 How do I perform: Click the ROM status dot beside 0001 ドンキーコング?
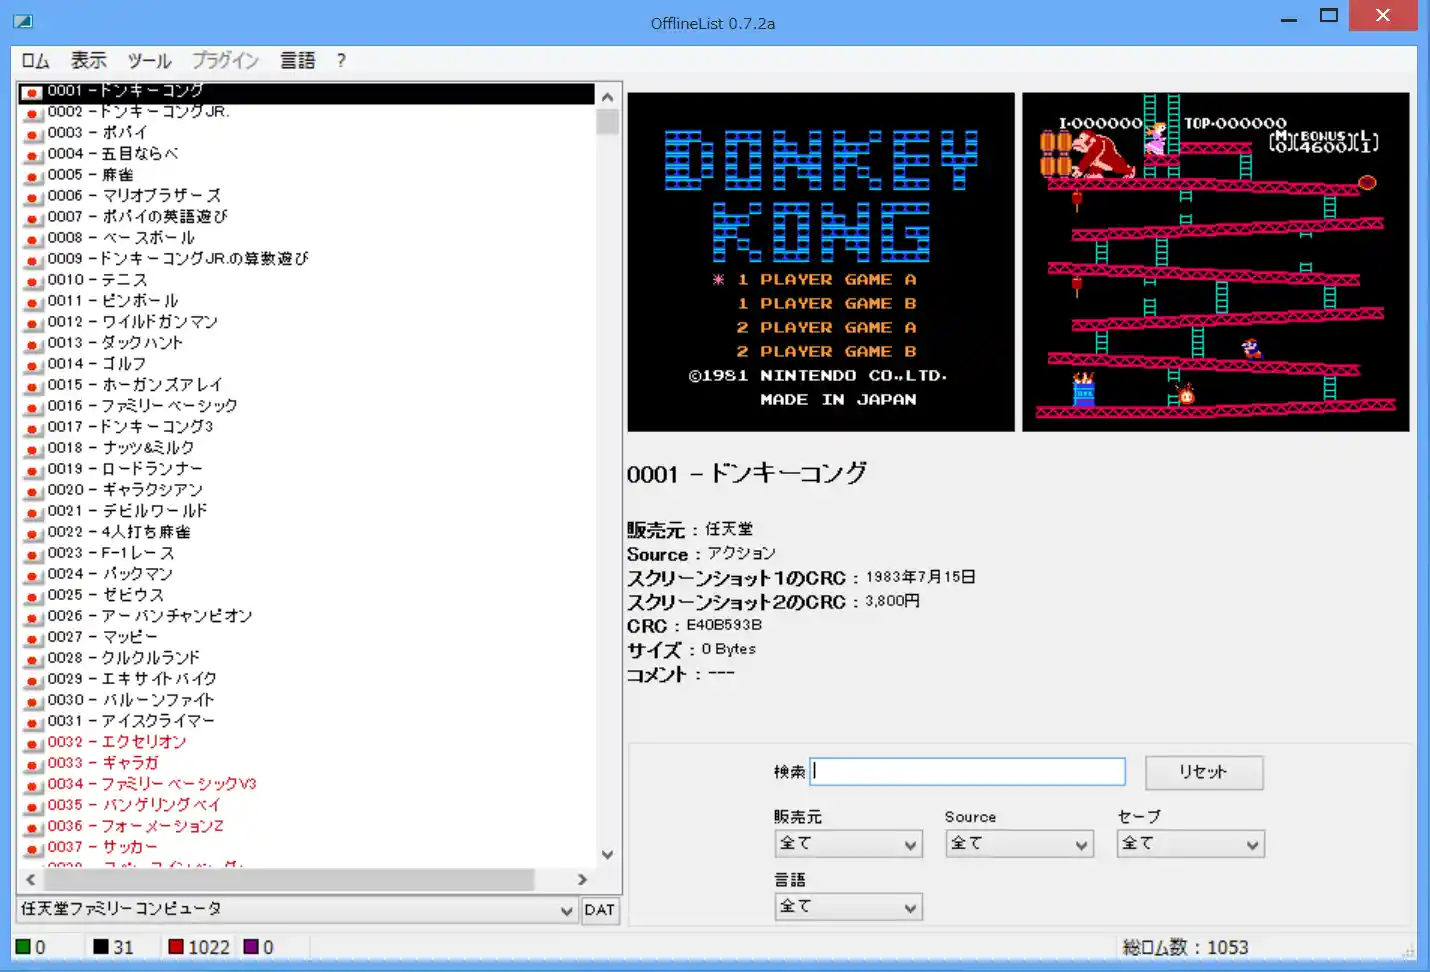point(31,90)
